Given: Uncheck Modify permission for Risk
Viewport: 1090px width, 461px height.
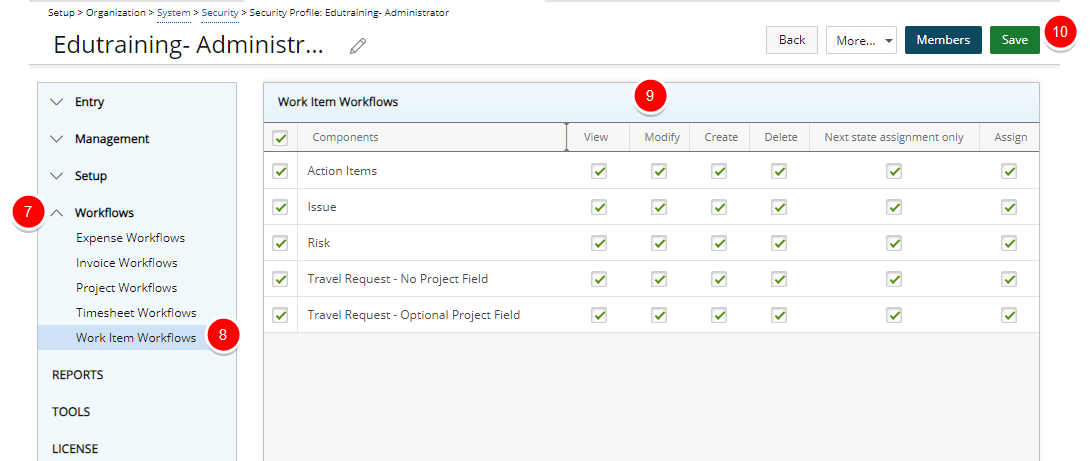Looking at the screenshot, I should click(659, 243).
